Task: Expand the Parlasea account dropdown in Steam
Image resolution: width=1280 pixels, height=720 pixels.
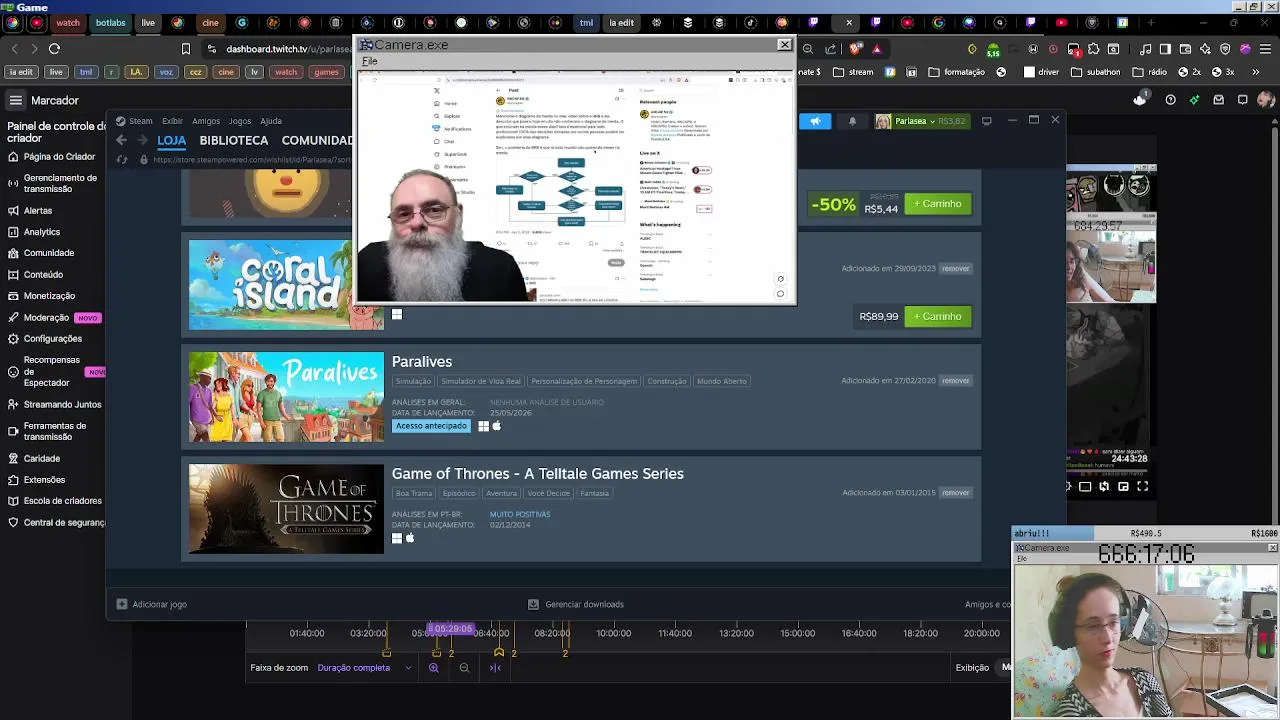Action: [920, 121]
